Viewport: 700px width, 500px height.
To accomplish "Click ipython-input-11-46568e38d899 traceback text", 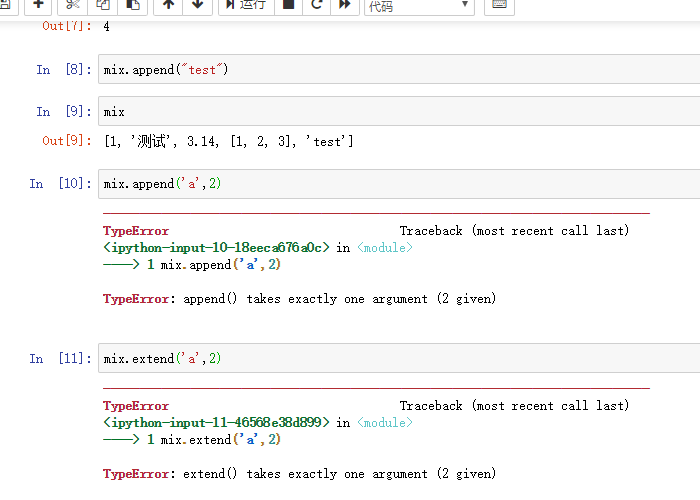I will (216, 422).
